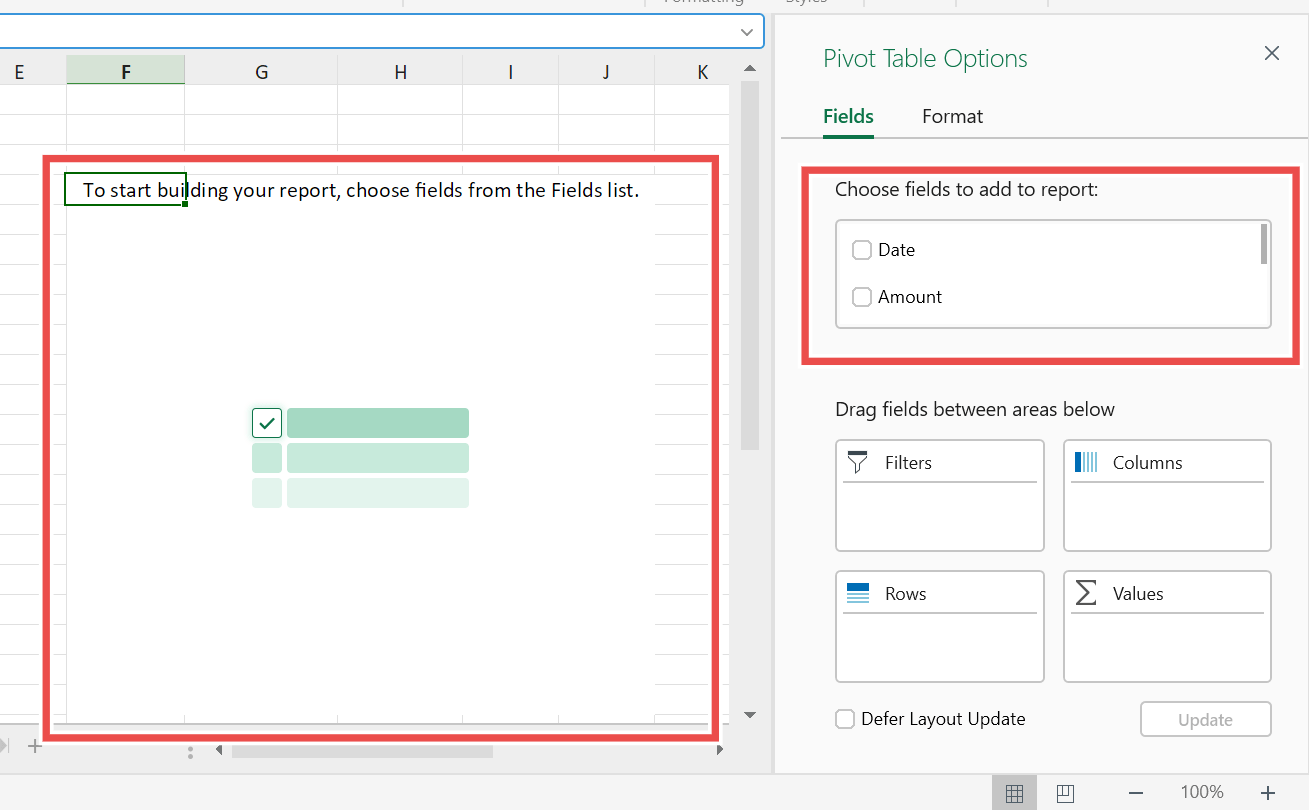Close the Pivot Table Options pane
This screenshot has width=1309, height=810.
click(1272, 54)
